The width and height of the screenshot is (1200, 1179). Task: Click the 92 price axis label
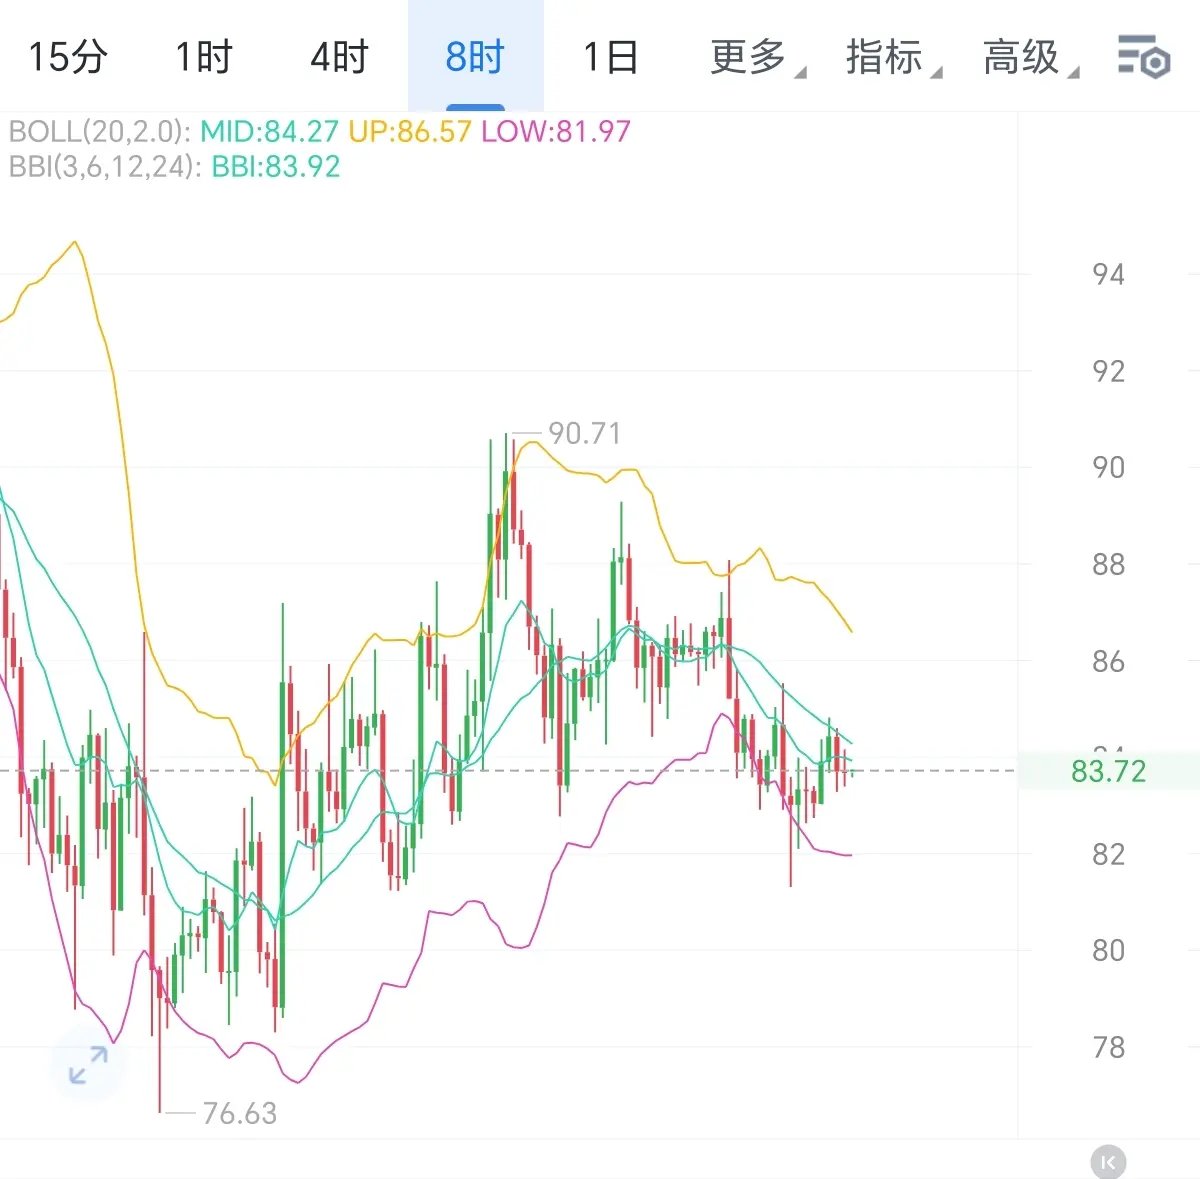1108,371
